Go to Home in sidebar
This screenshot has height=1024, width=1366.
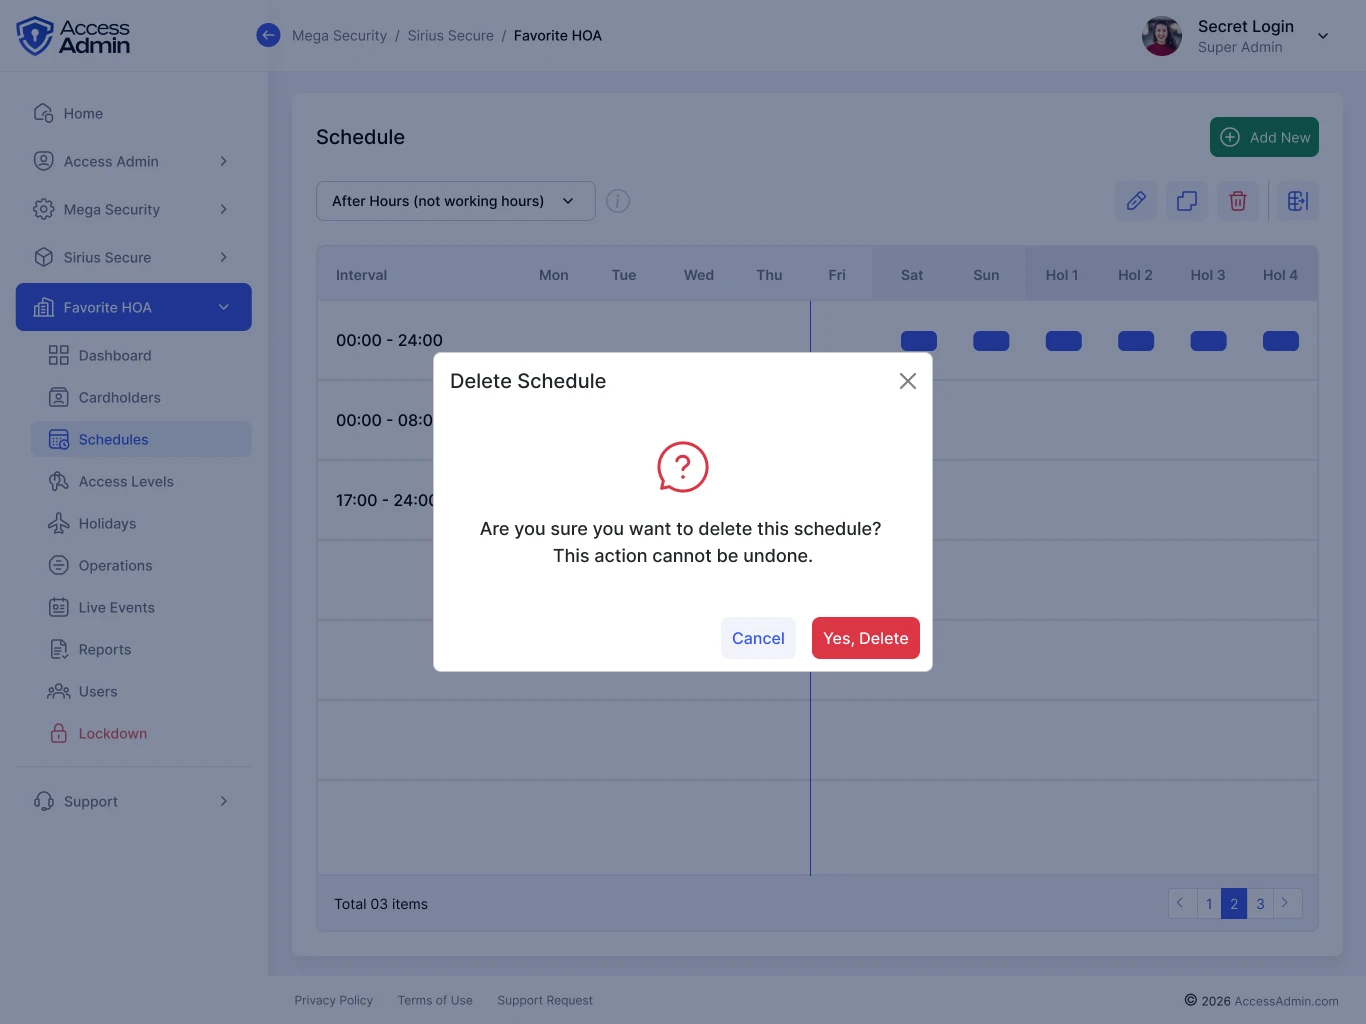tap(134, 113)
